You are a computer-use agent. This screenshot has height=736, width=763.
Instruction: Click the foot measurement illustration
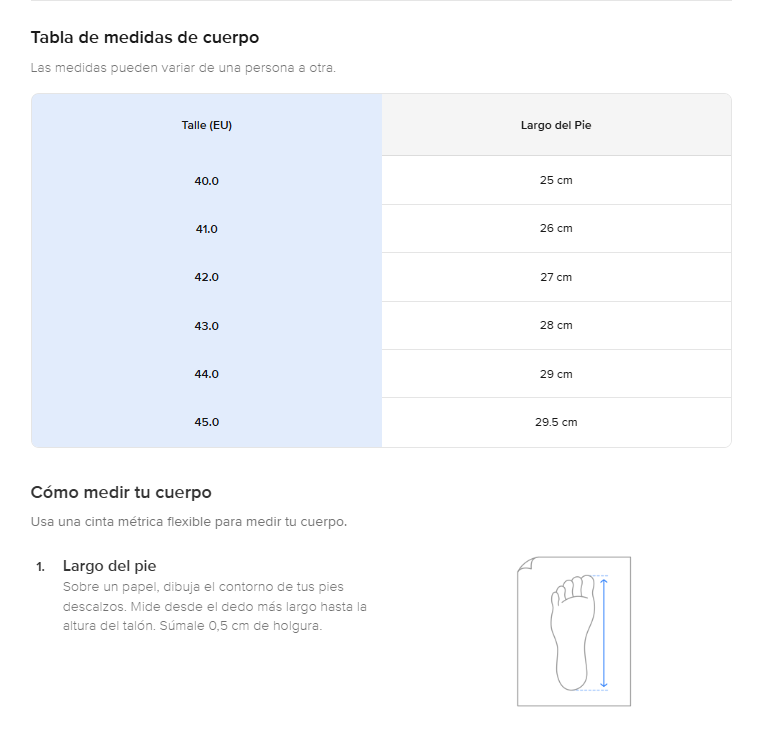point(572,631)
